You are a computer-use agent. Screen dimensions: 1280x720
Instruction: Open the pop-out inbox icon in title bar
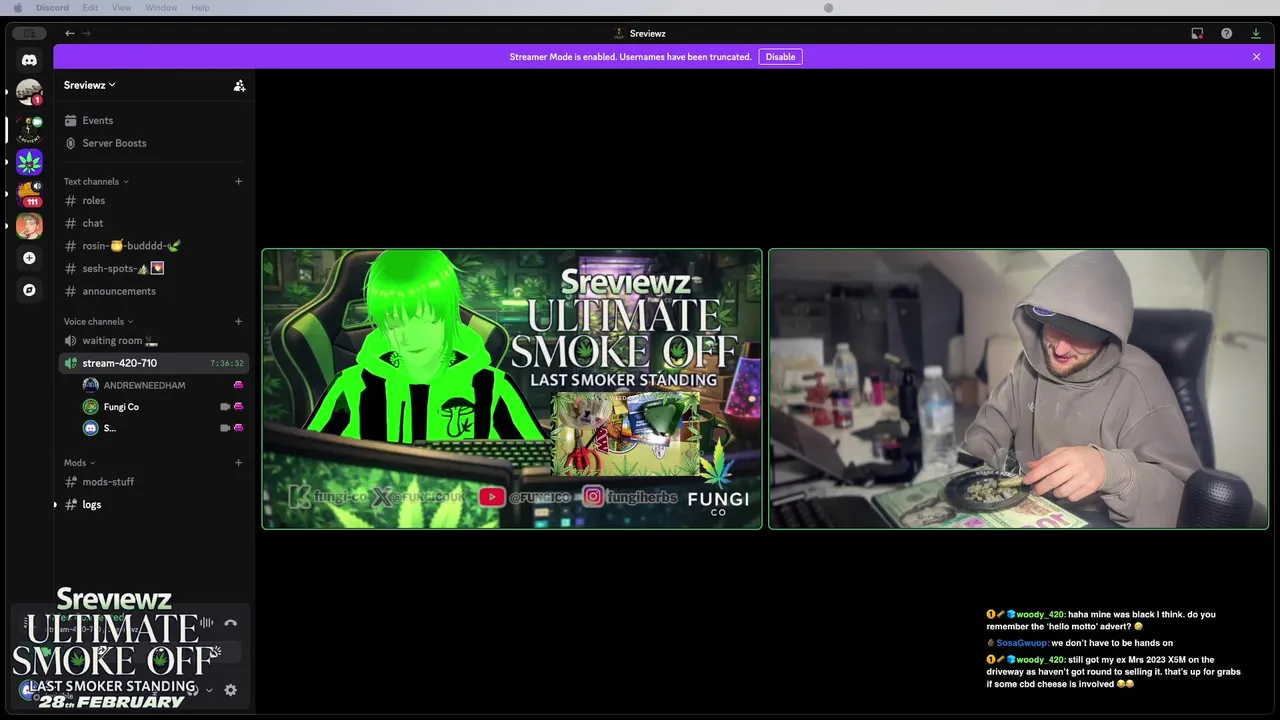tap(1197, 33)
